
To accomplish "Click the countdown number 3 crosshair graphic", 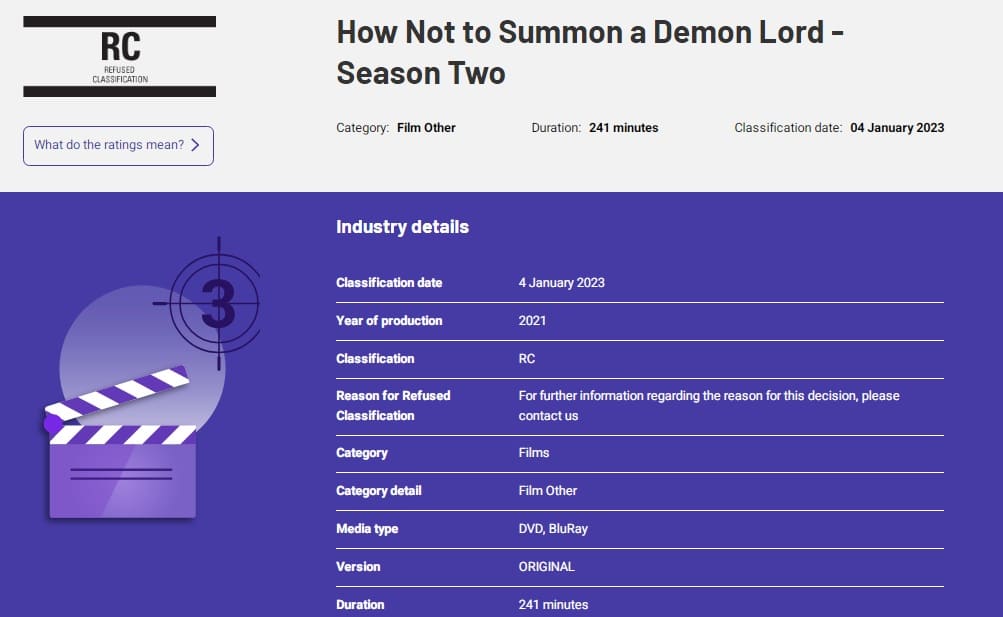I will tap(217, 303).
